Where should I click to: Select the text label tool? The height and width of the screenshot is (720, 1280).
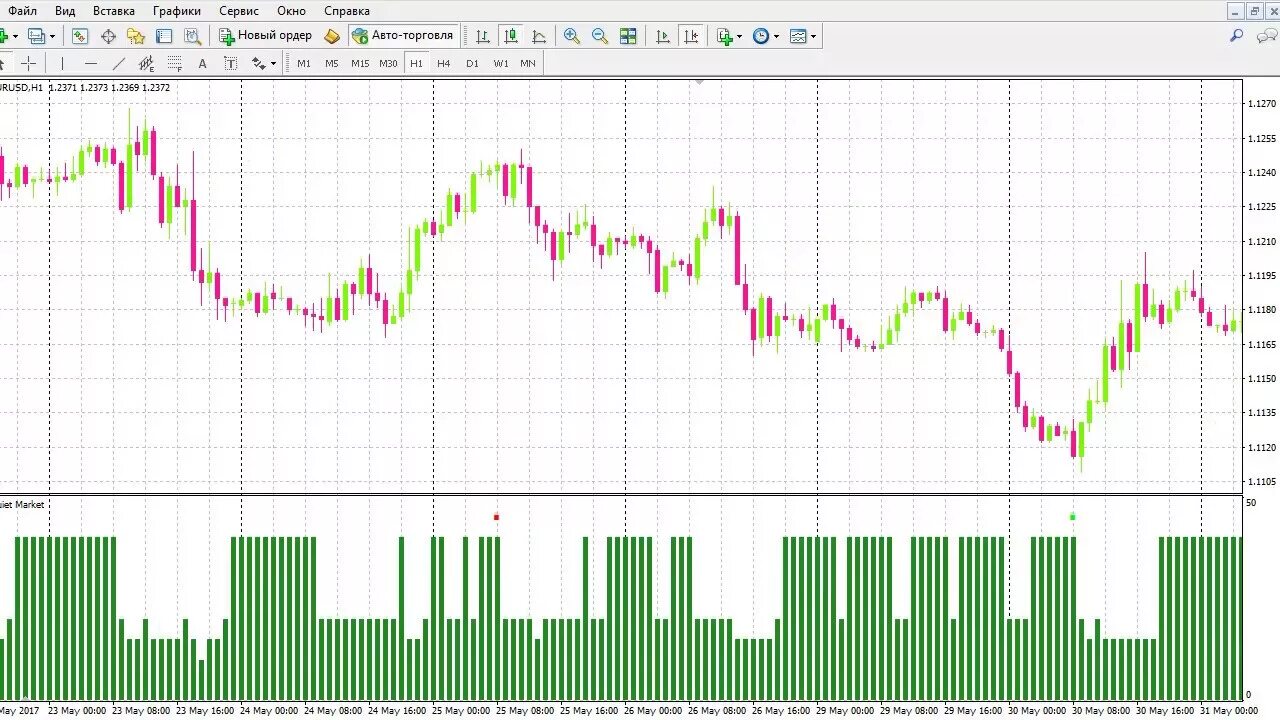pyautogui.click(x=230, y=63)
